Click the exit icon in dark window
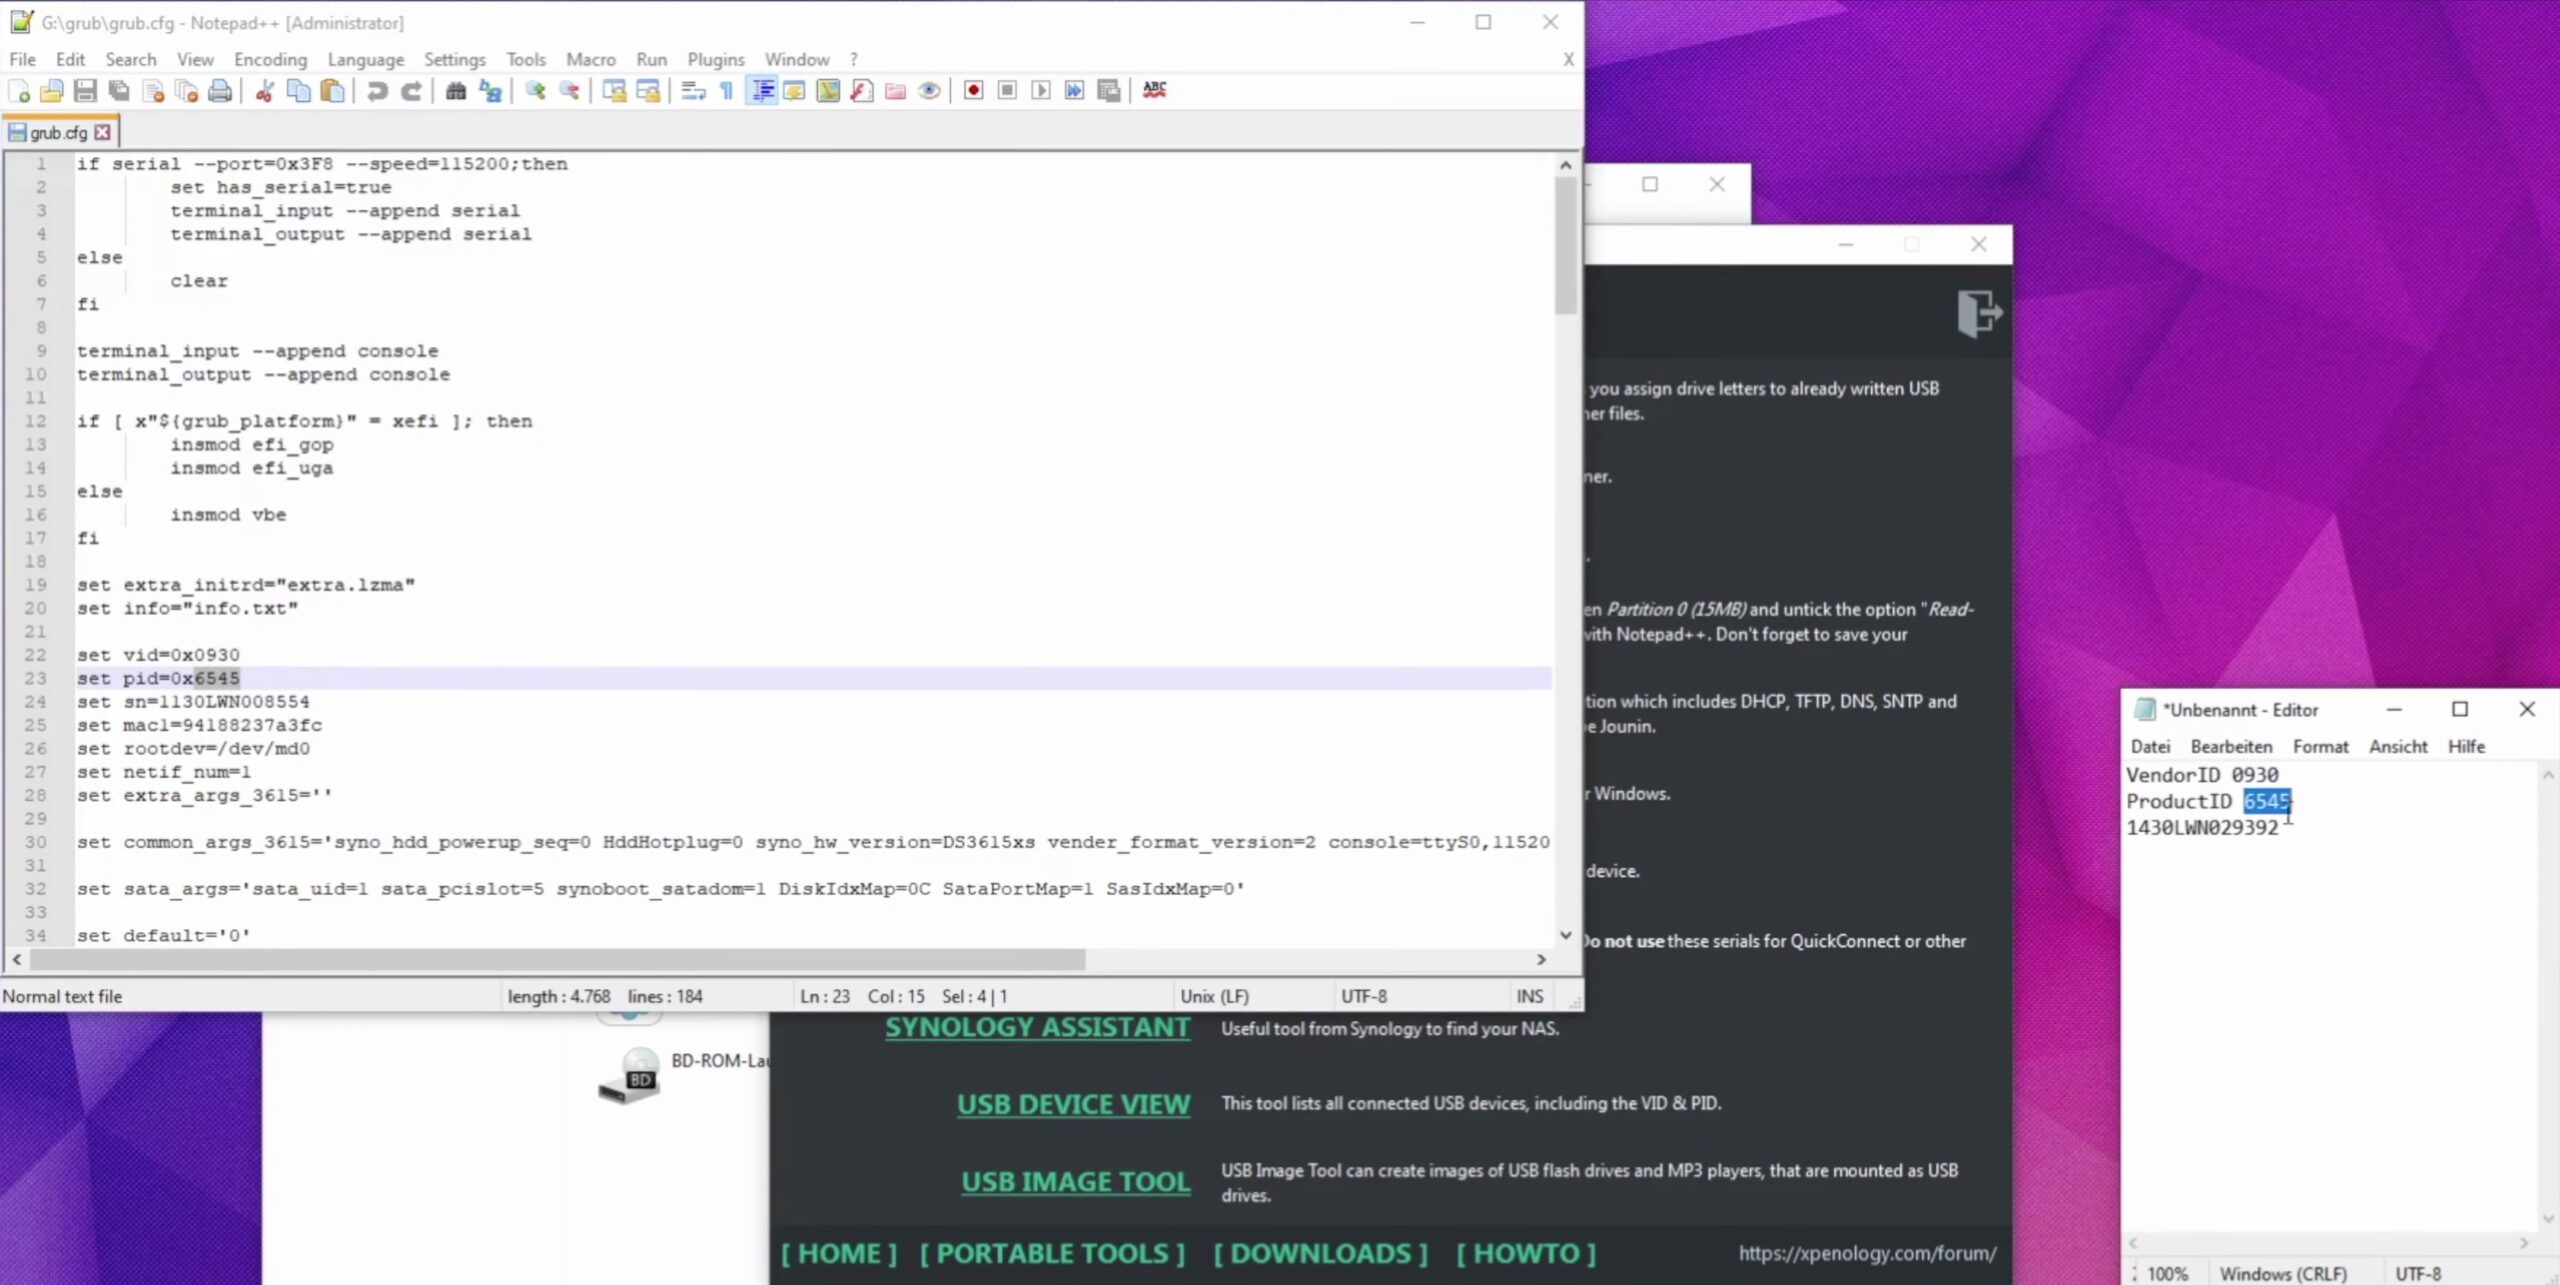The width and height of the screenshot is (2560, 1285). pos(1979,314)
